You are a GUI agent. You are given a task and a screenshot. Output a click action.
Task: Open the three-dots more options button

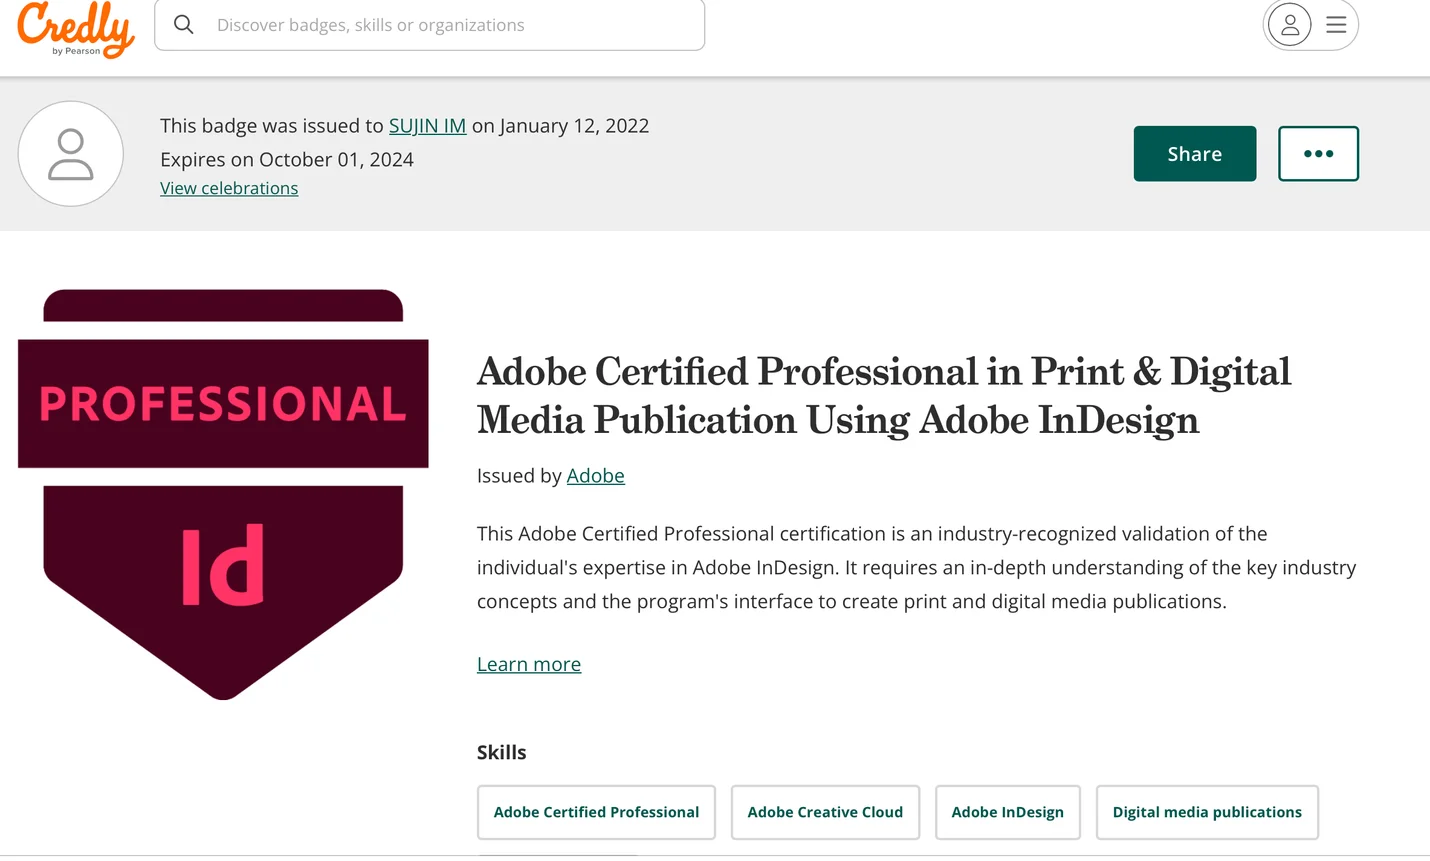[x=1318, y=154]
